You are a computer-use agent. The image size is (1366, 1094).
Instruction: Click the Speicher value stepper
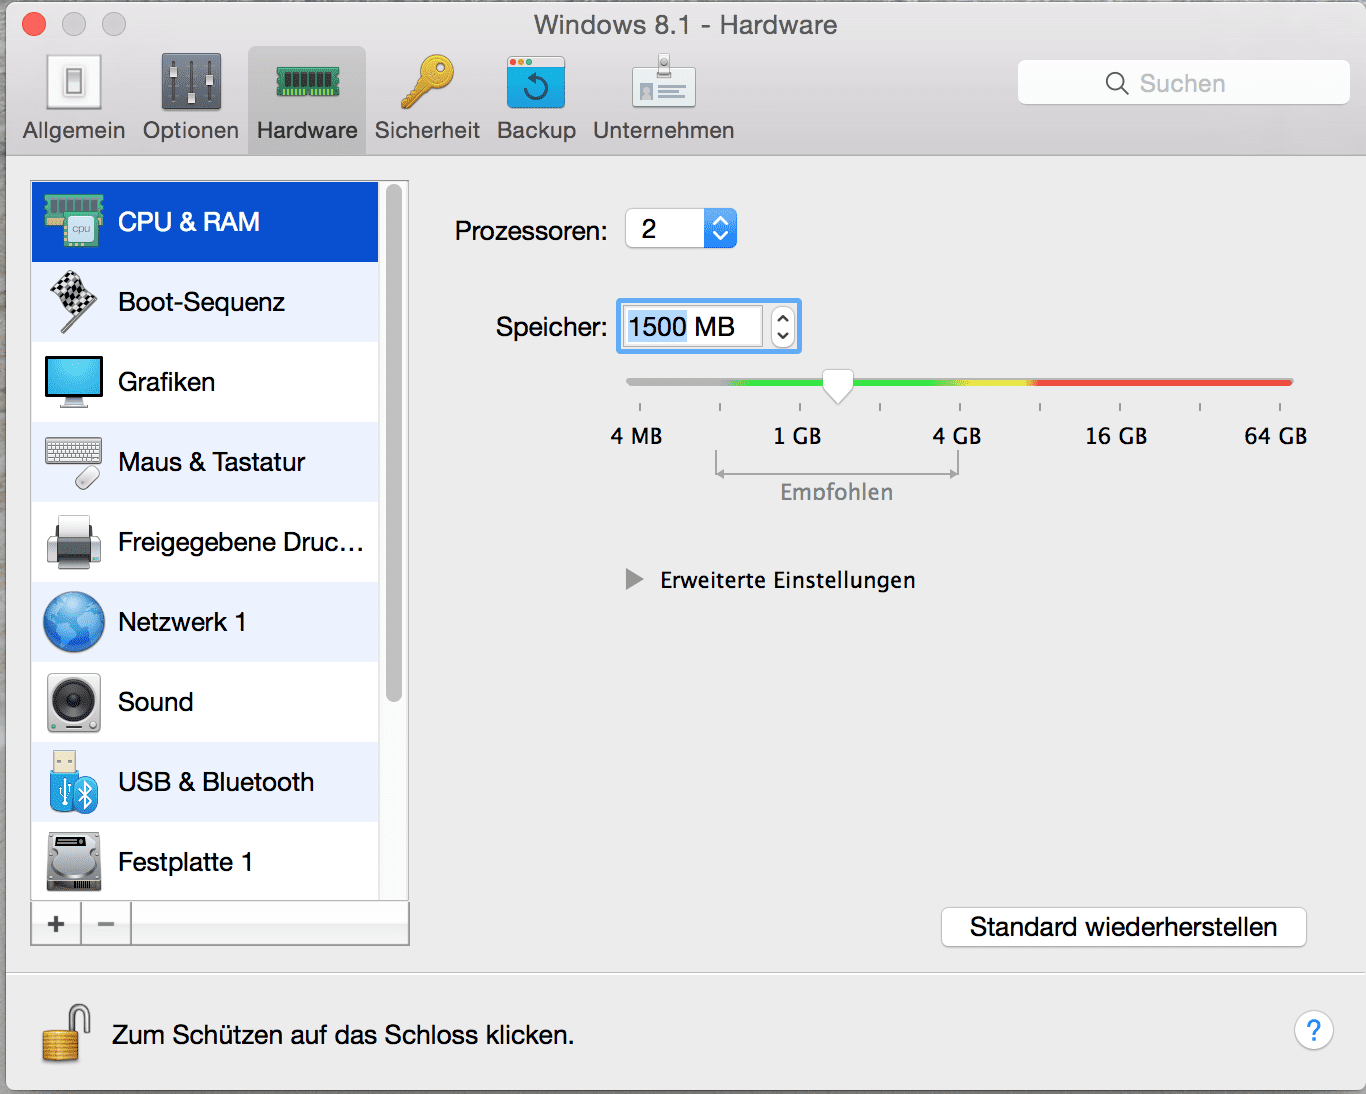coord(782,326)
